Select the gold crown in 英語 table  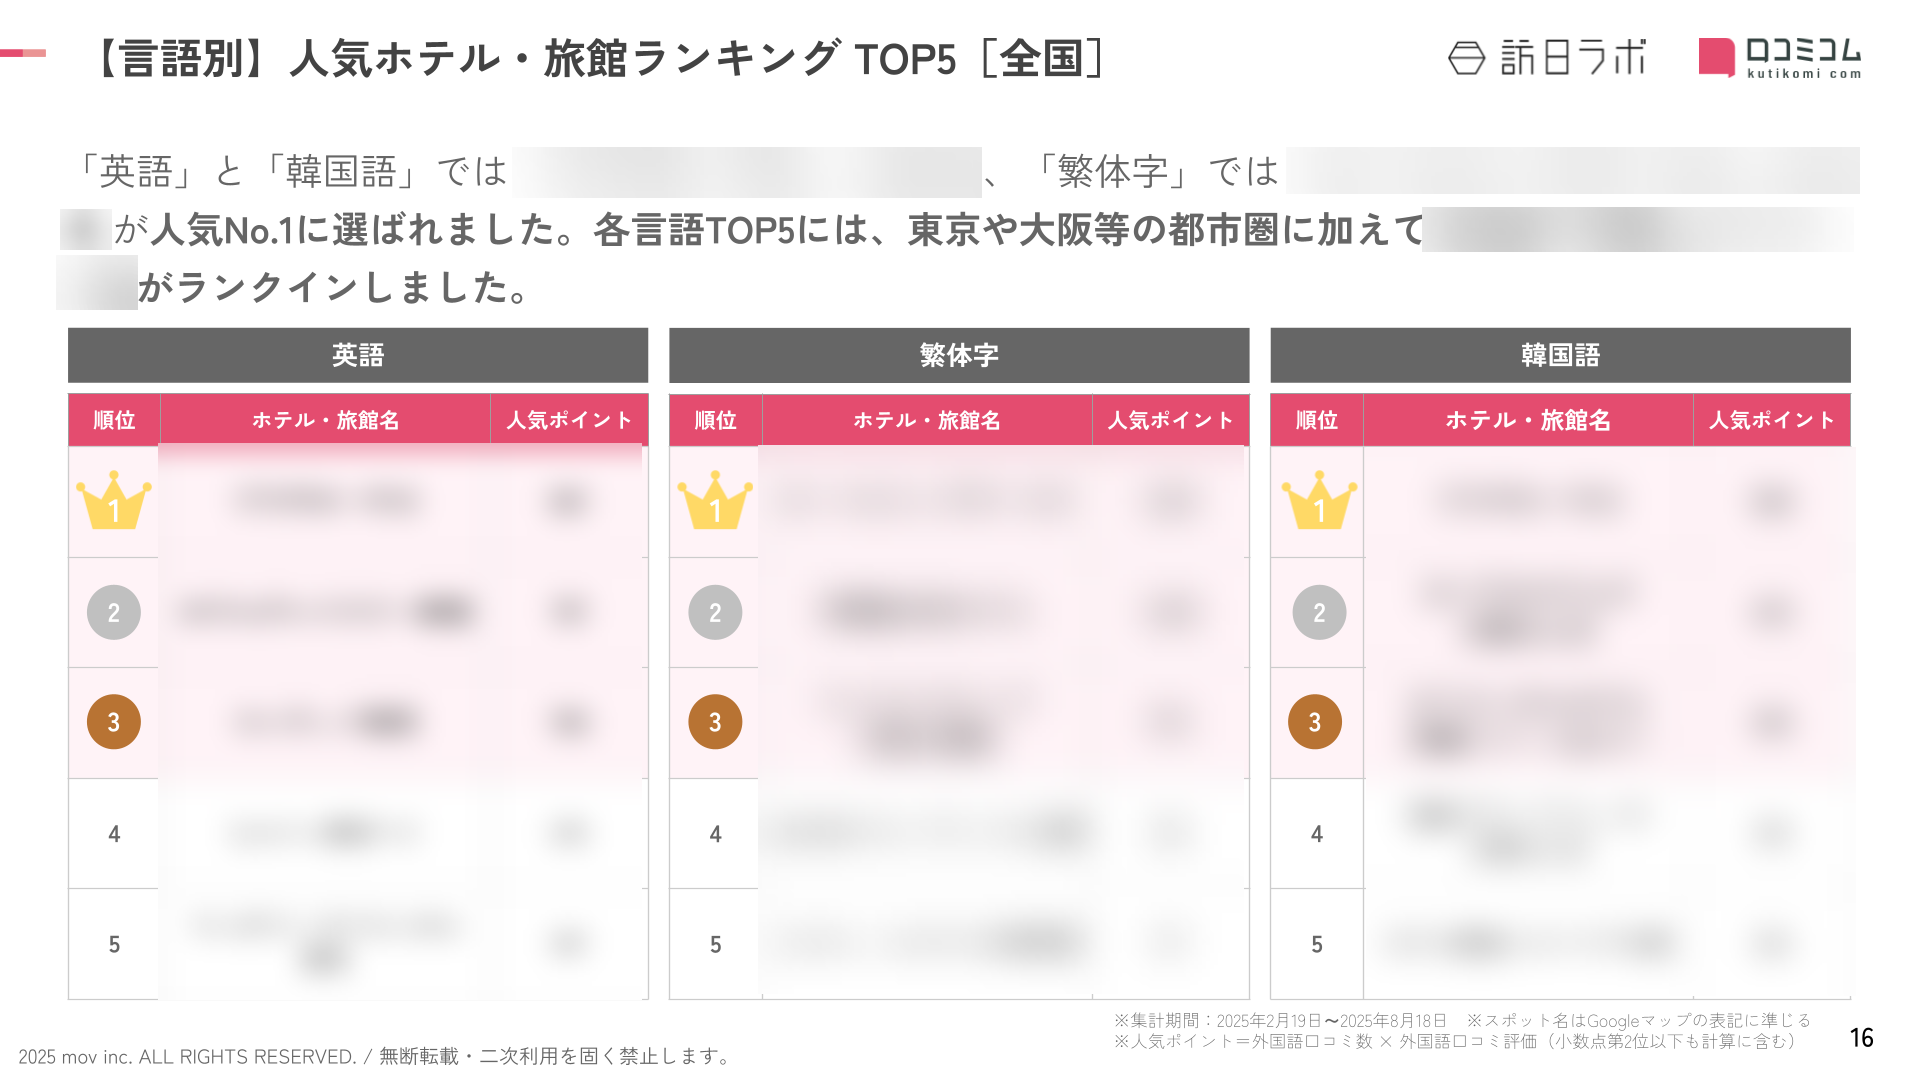pyautogui.click(x=114, y=500)
